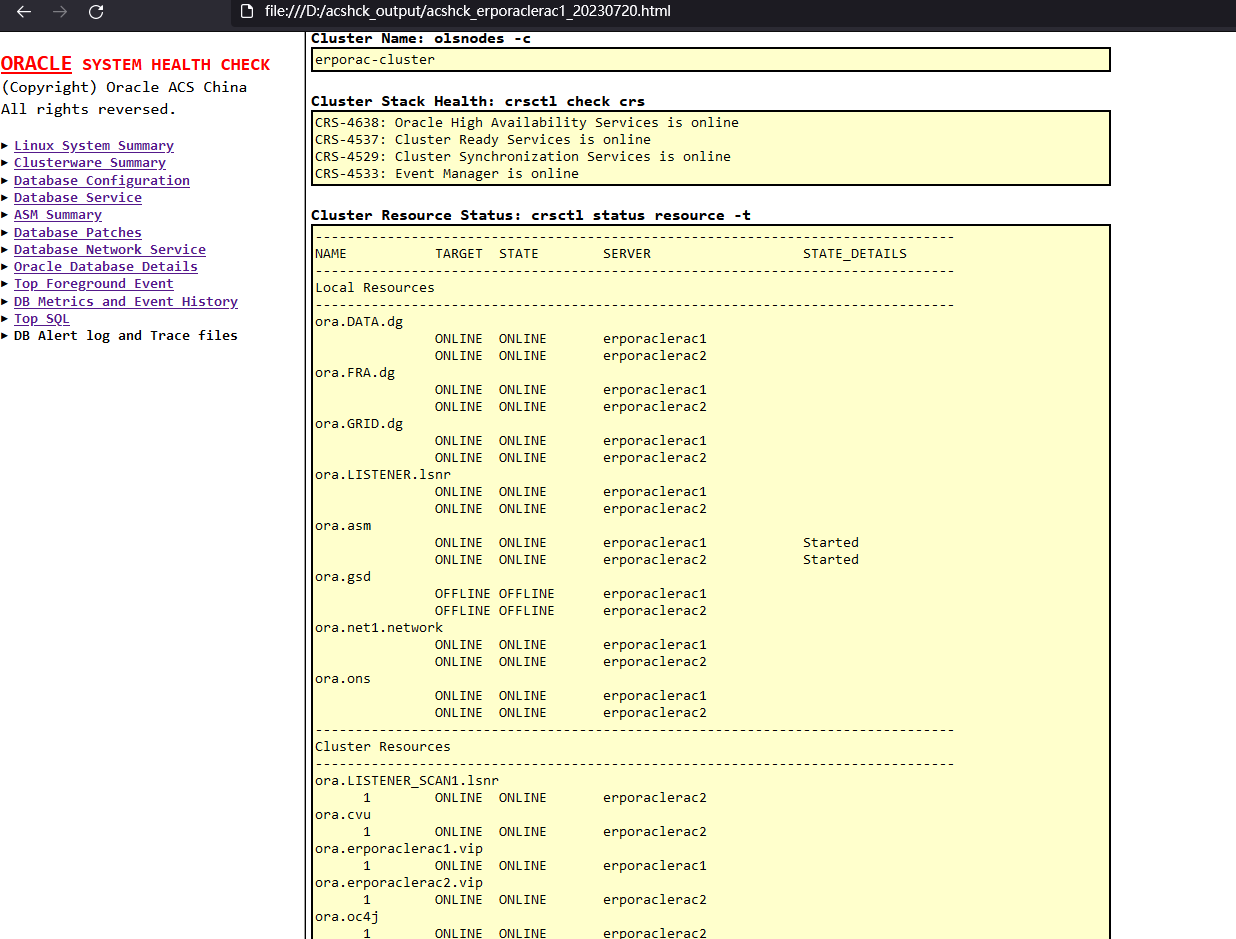Click the STATE_DETAILS column header

click(x=855, y=254)
